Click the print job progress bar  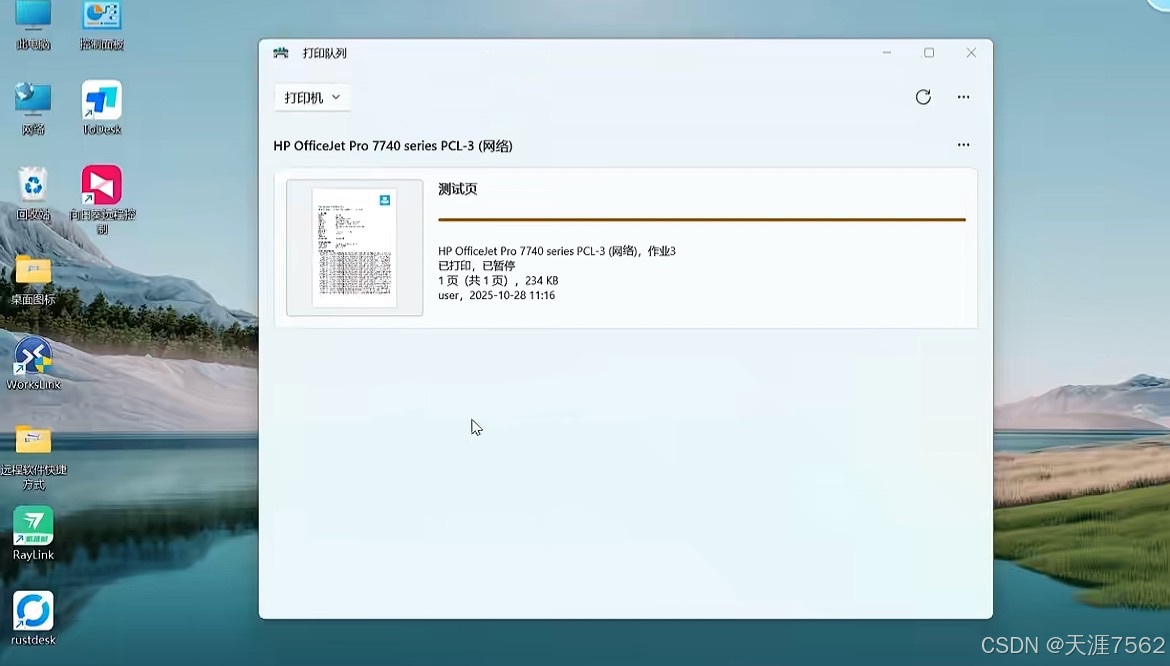point(701,219)
